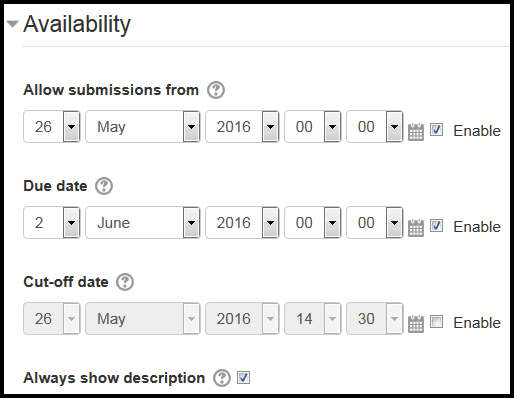
Task: Collapse the Availability section arrow
Action: coord(12,24)
